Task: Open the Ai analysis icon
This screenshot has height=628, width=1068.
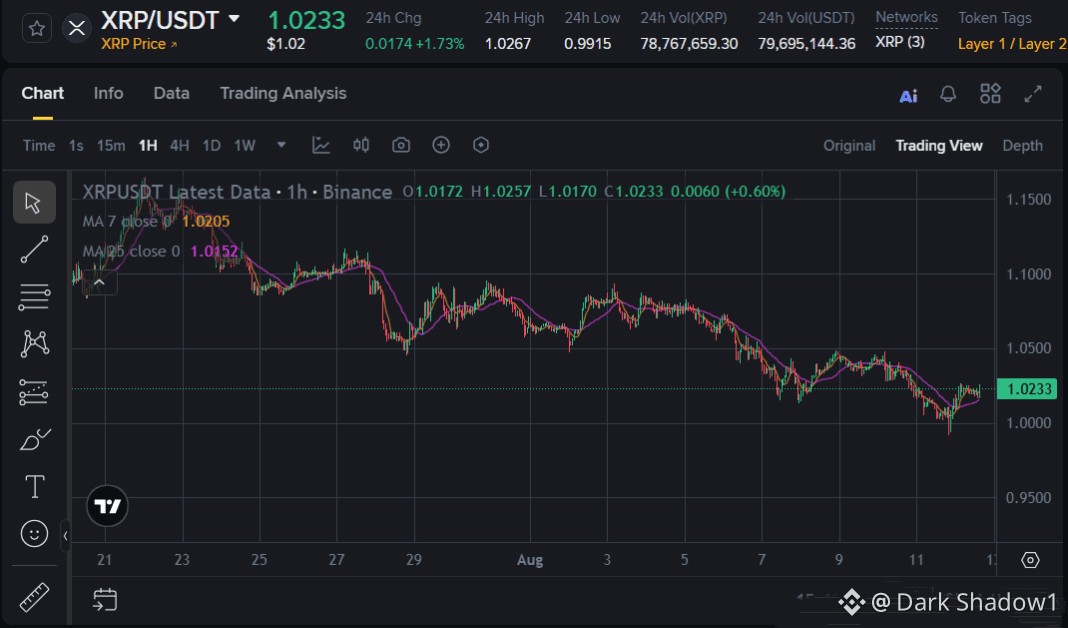Action: pyautogui.click(x=908, y=96)
